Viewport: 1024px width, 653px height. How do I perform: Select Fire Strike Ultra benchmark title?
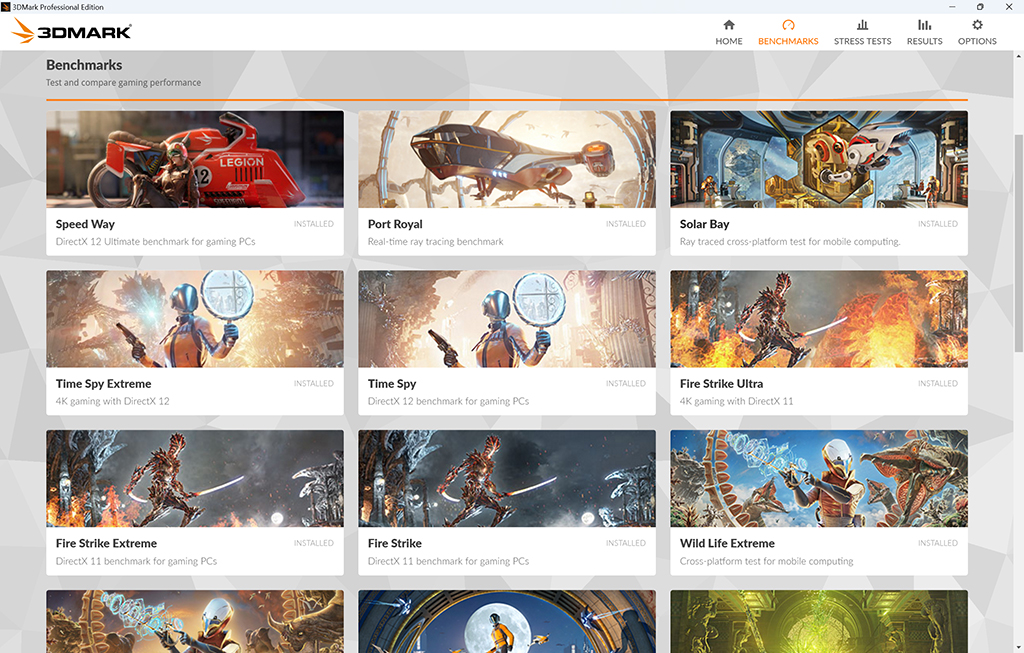tap(721, 384)
